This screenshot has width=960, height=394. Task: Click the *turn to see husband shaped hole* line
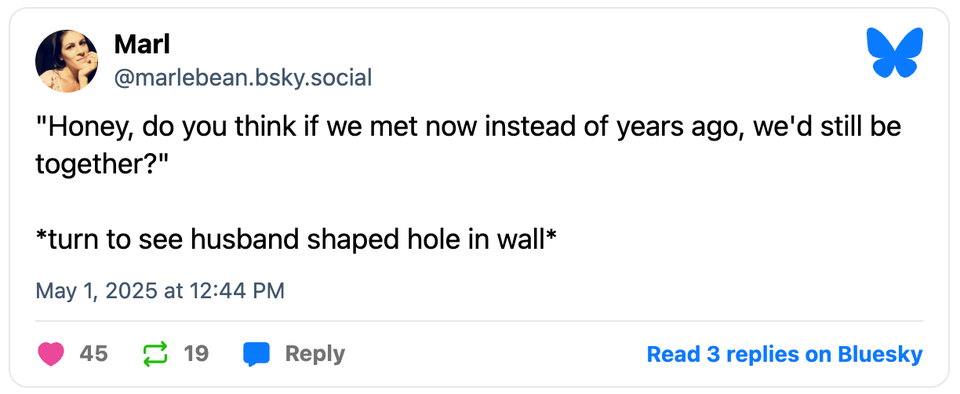coord(296,240)
